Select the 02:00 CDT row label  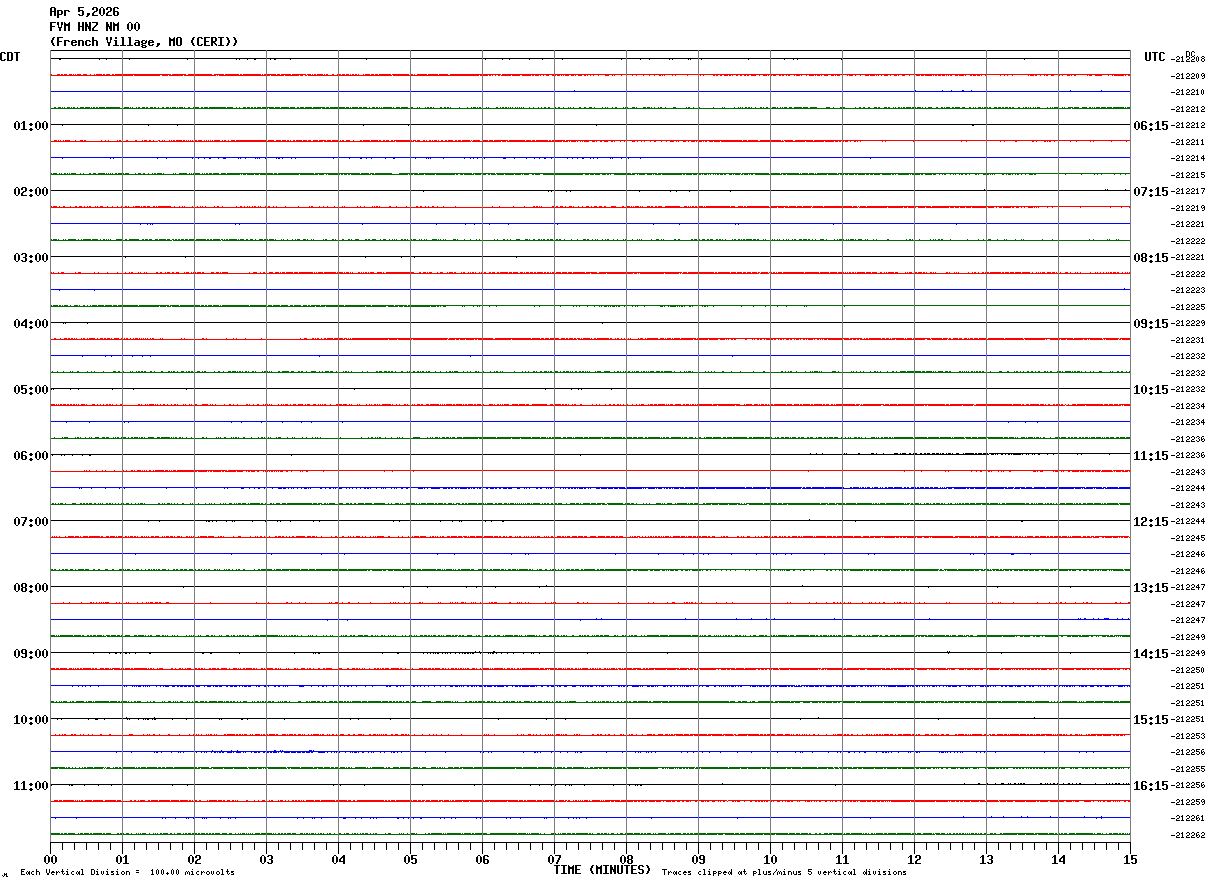click(31, 192)
